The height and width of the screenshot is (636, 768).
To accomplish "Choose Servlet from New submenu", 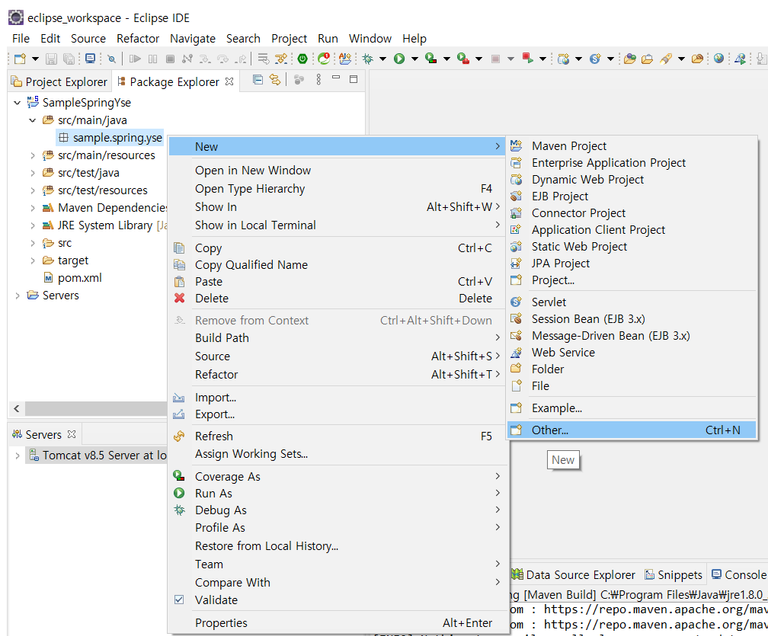I will (632, 302).
